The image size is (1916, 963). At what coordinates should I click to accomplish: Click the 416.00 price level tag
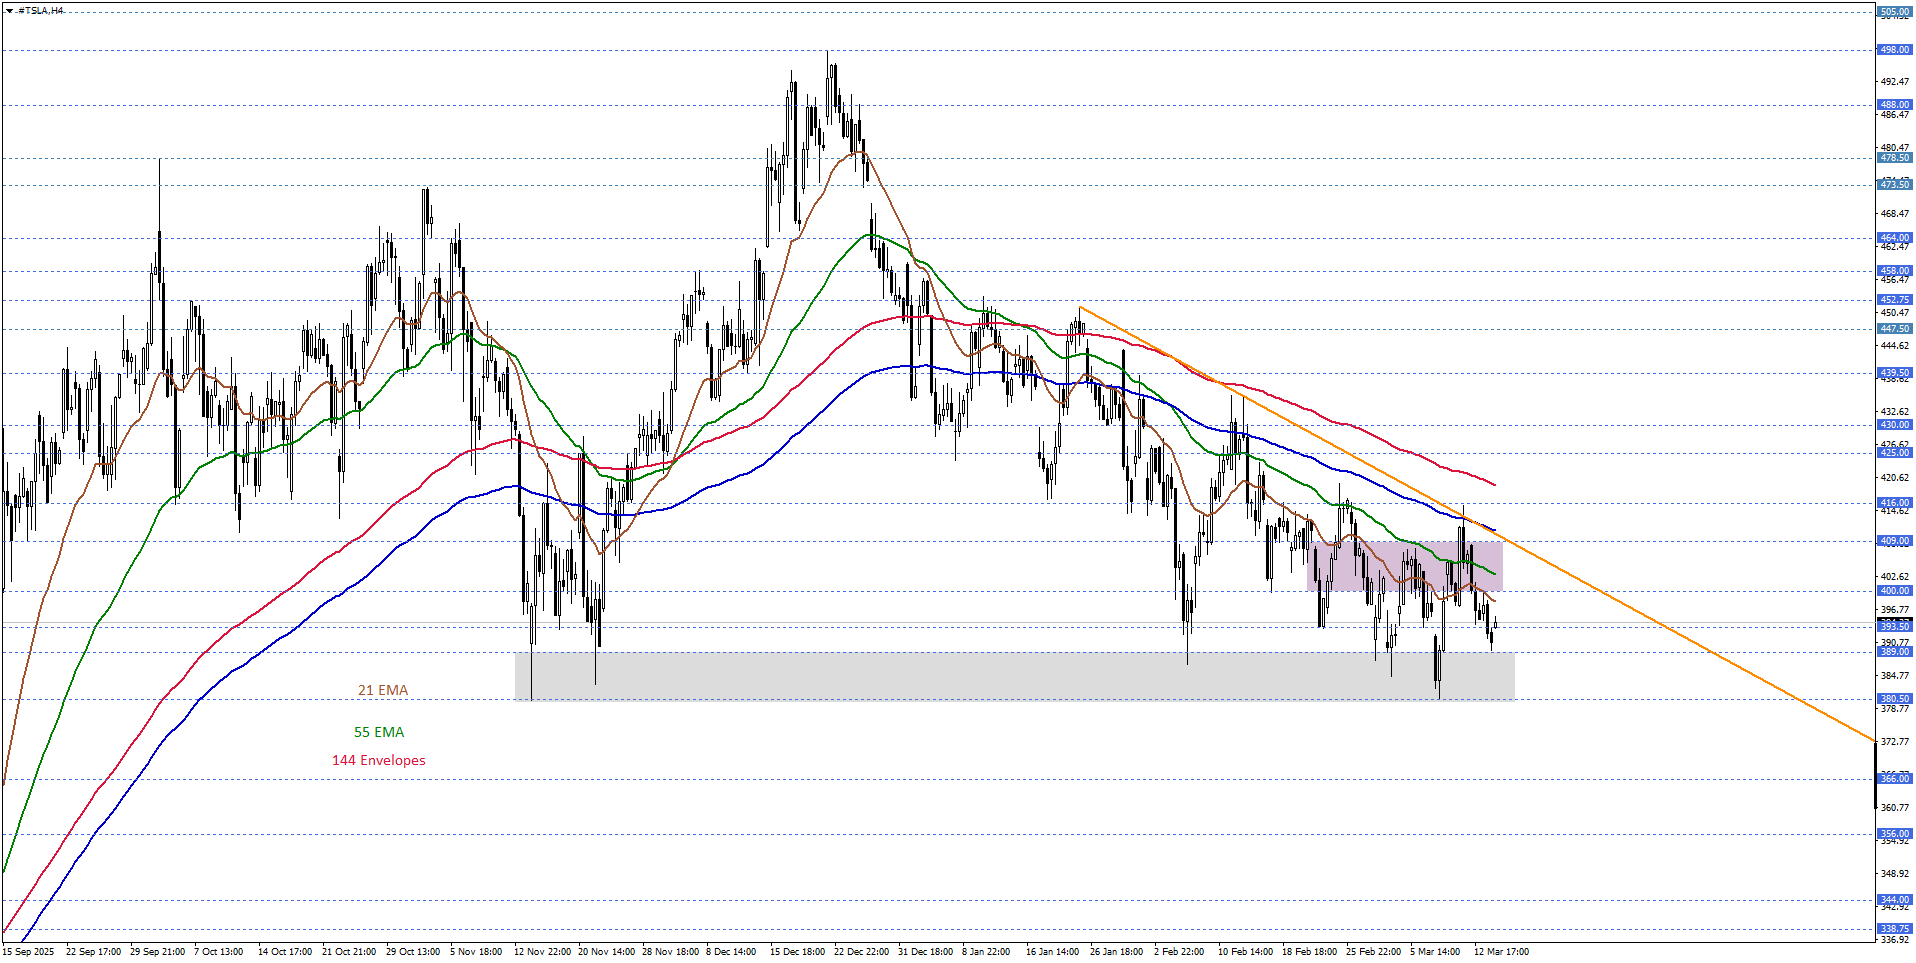point(1894,503)
